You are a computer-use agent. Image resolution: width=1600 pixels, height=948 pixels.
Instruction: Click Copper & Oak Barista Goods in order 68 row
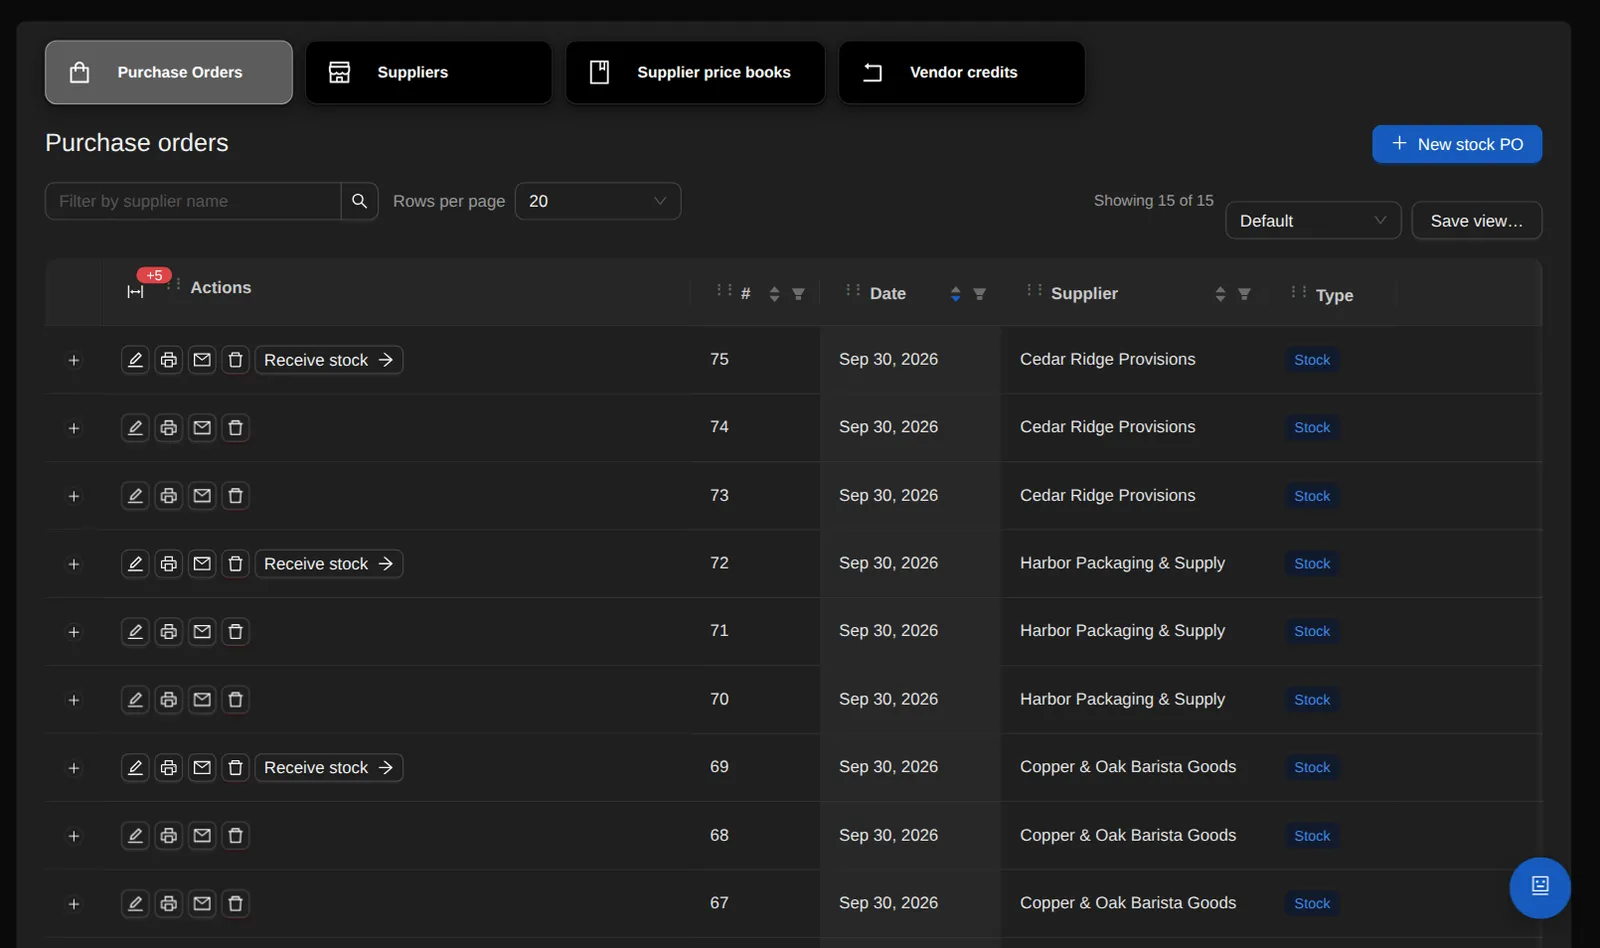pos(1128,835)
